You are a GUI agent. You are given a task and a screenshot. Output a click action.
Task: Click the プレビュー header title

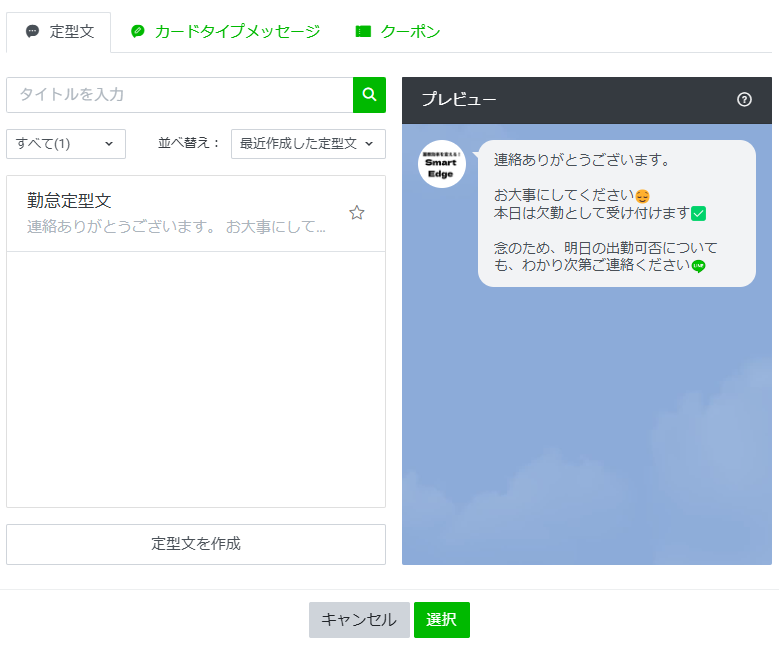[459, 100]
